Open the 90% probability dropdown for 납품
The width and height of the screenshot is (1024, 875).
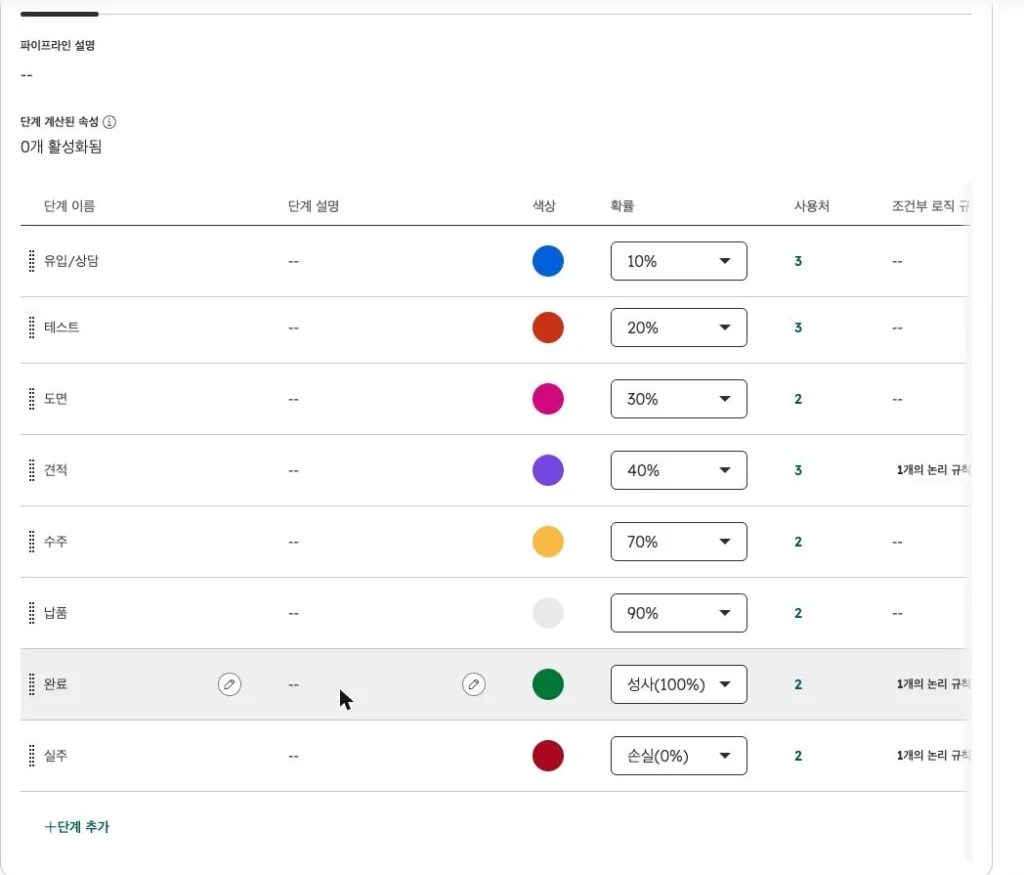(679, 613)
